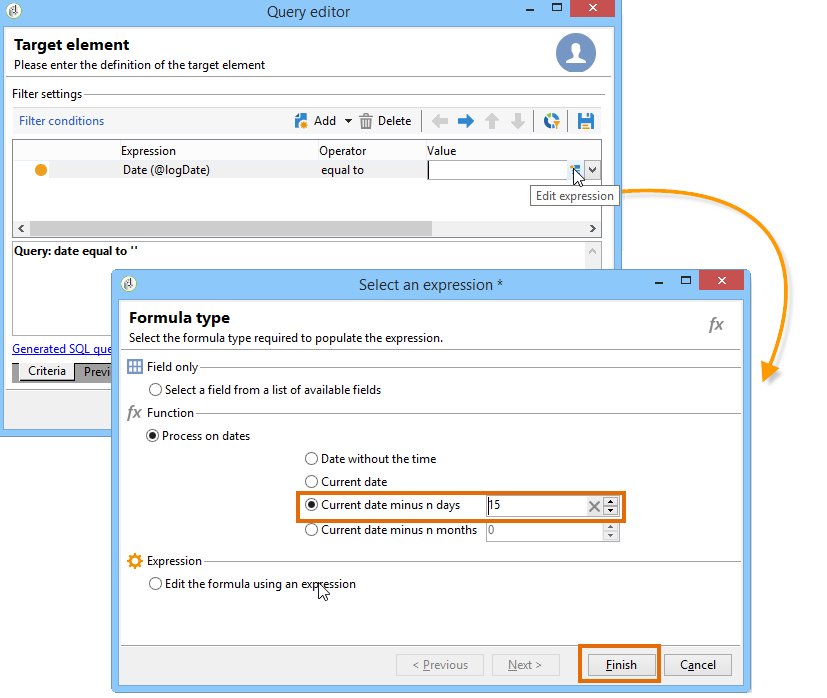
Task: Click the horizontal scrollbar thumb in filter list
Action: (x=231, y=228)
